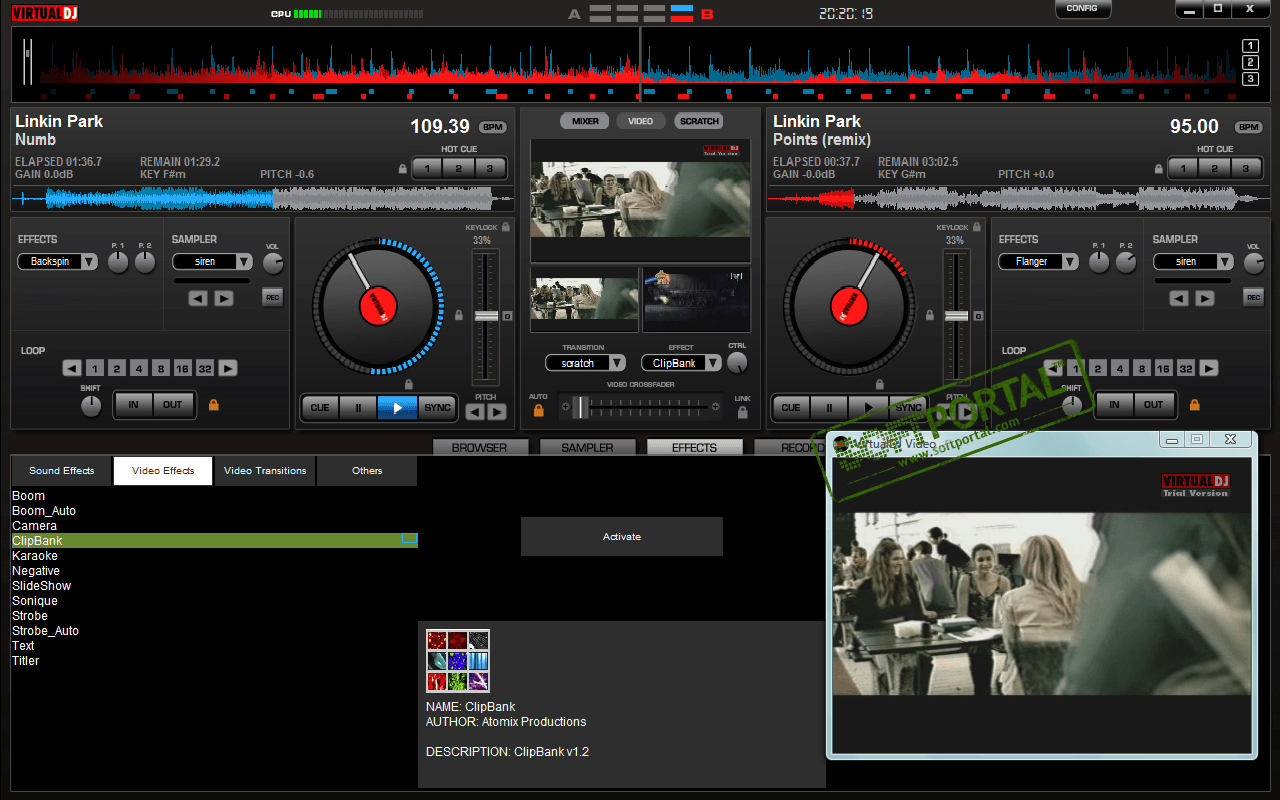1280x800 pixels.
Task: Select waveform zoom level 1
Action: click(x=1250, y=46)
